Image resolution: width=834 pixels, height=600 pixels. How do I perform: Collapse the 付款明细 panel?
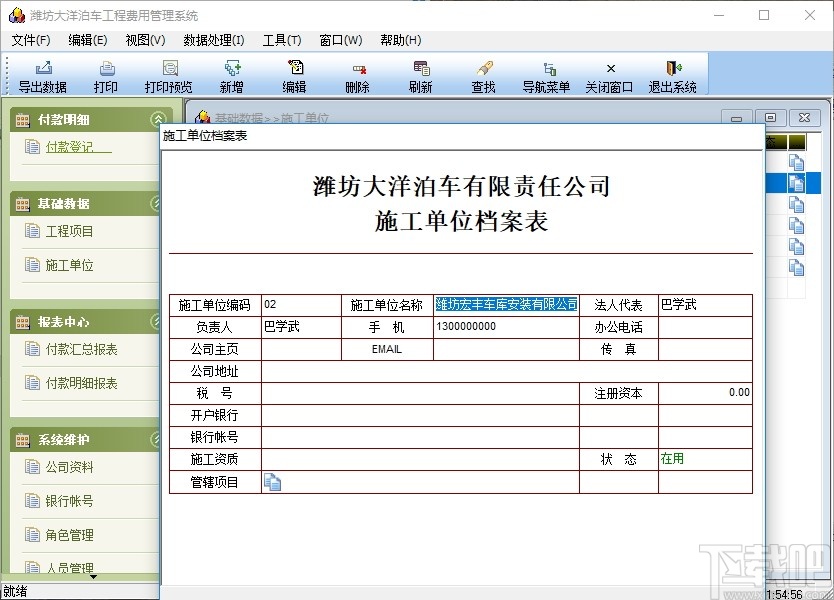coord(158,117)
